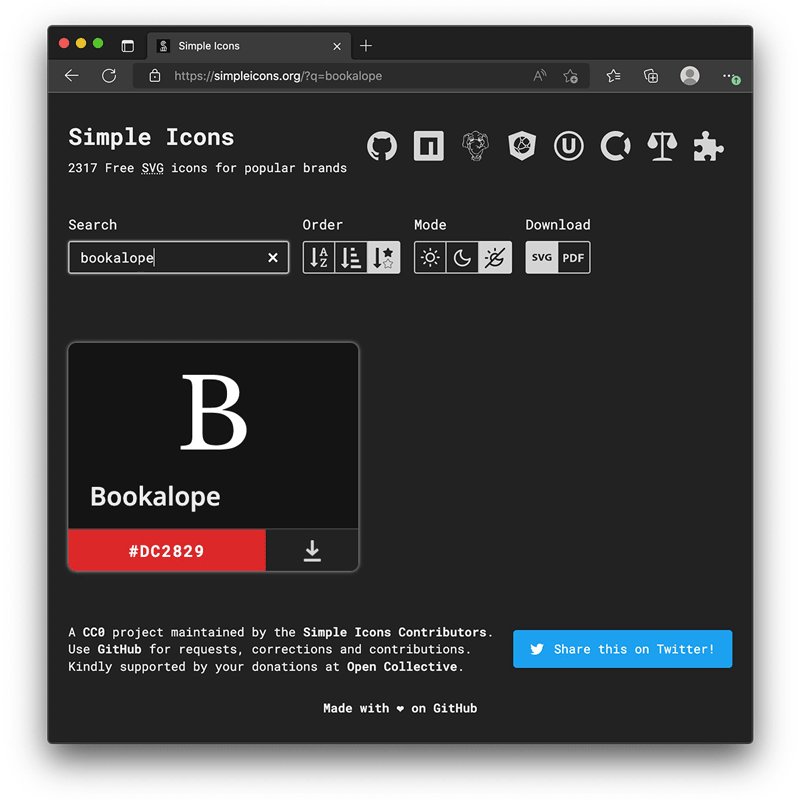800x800 pixels.
Task: Open browser Collections
Action: coord(651,76)
